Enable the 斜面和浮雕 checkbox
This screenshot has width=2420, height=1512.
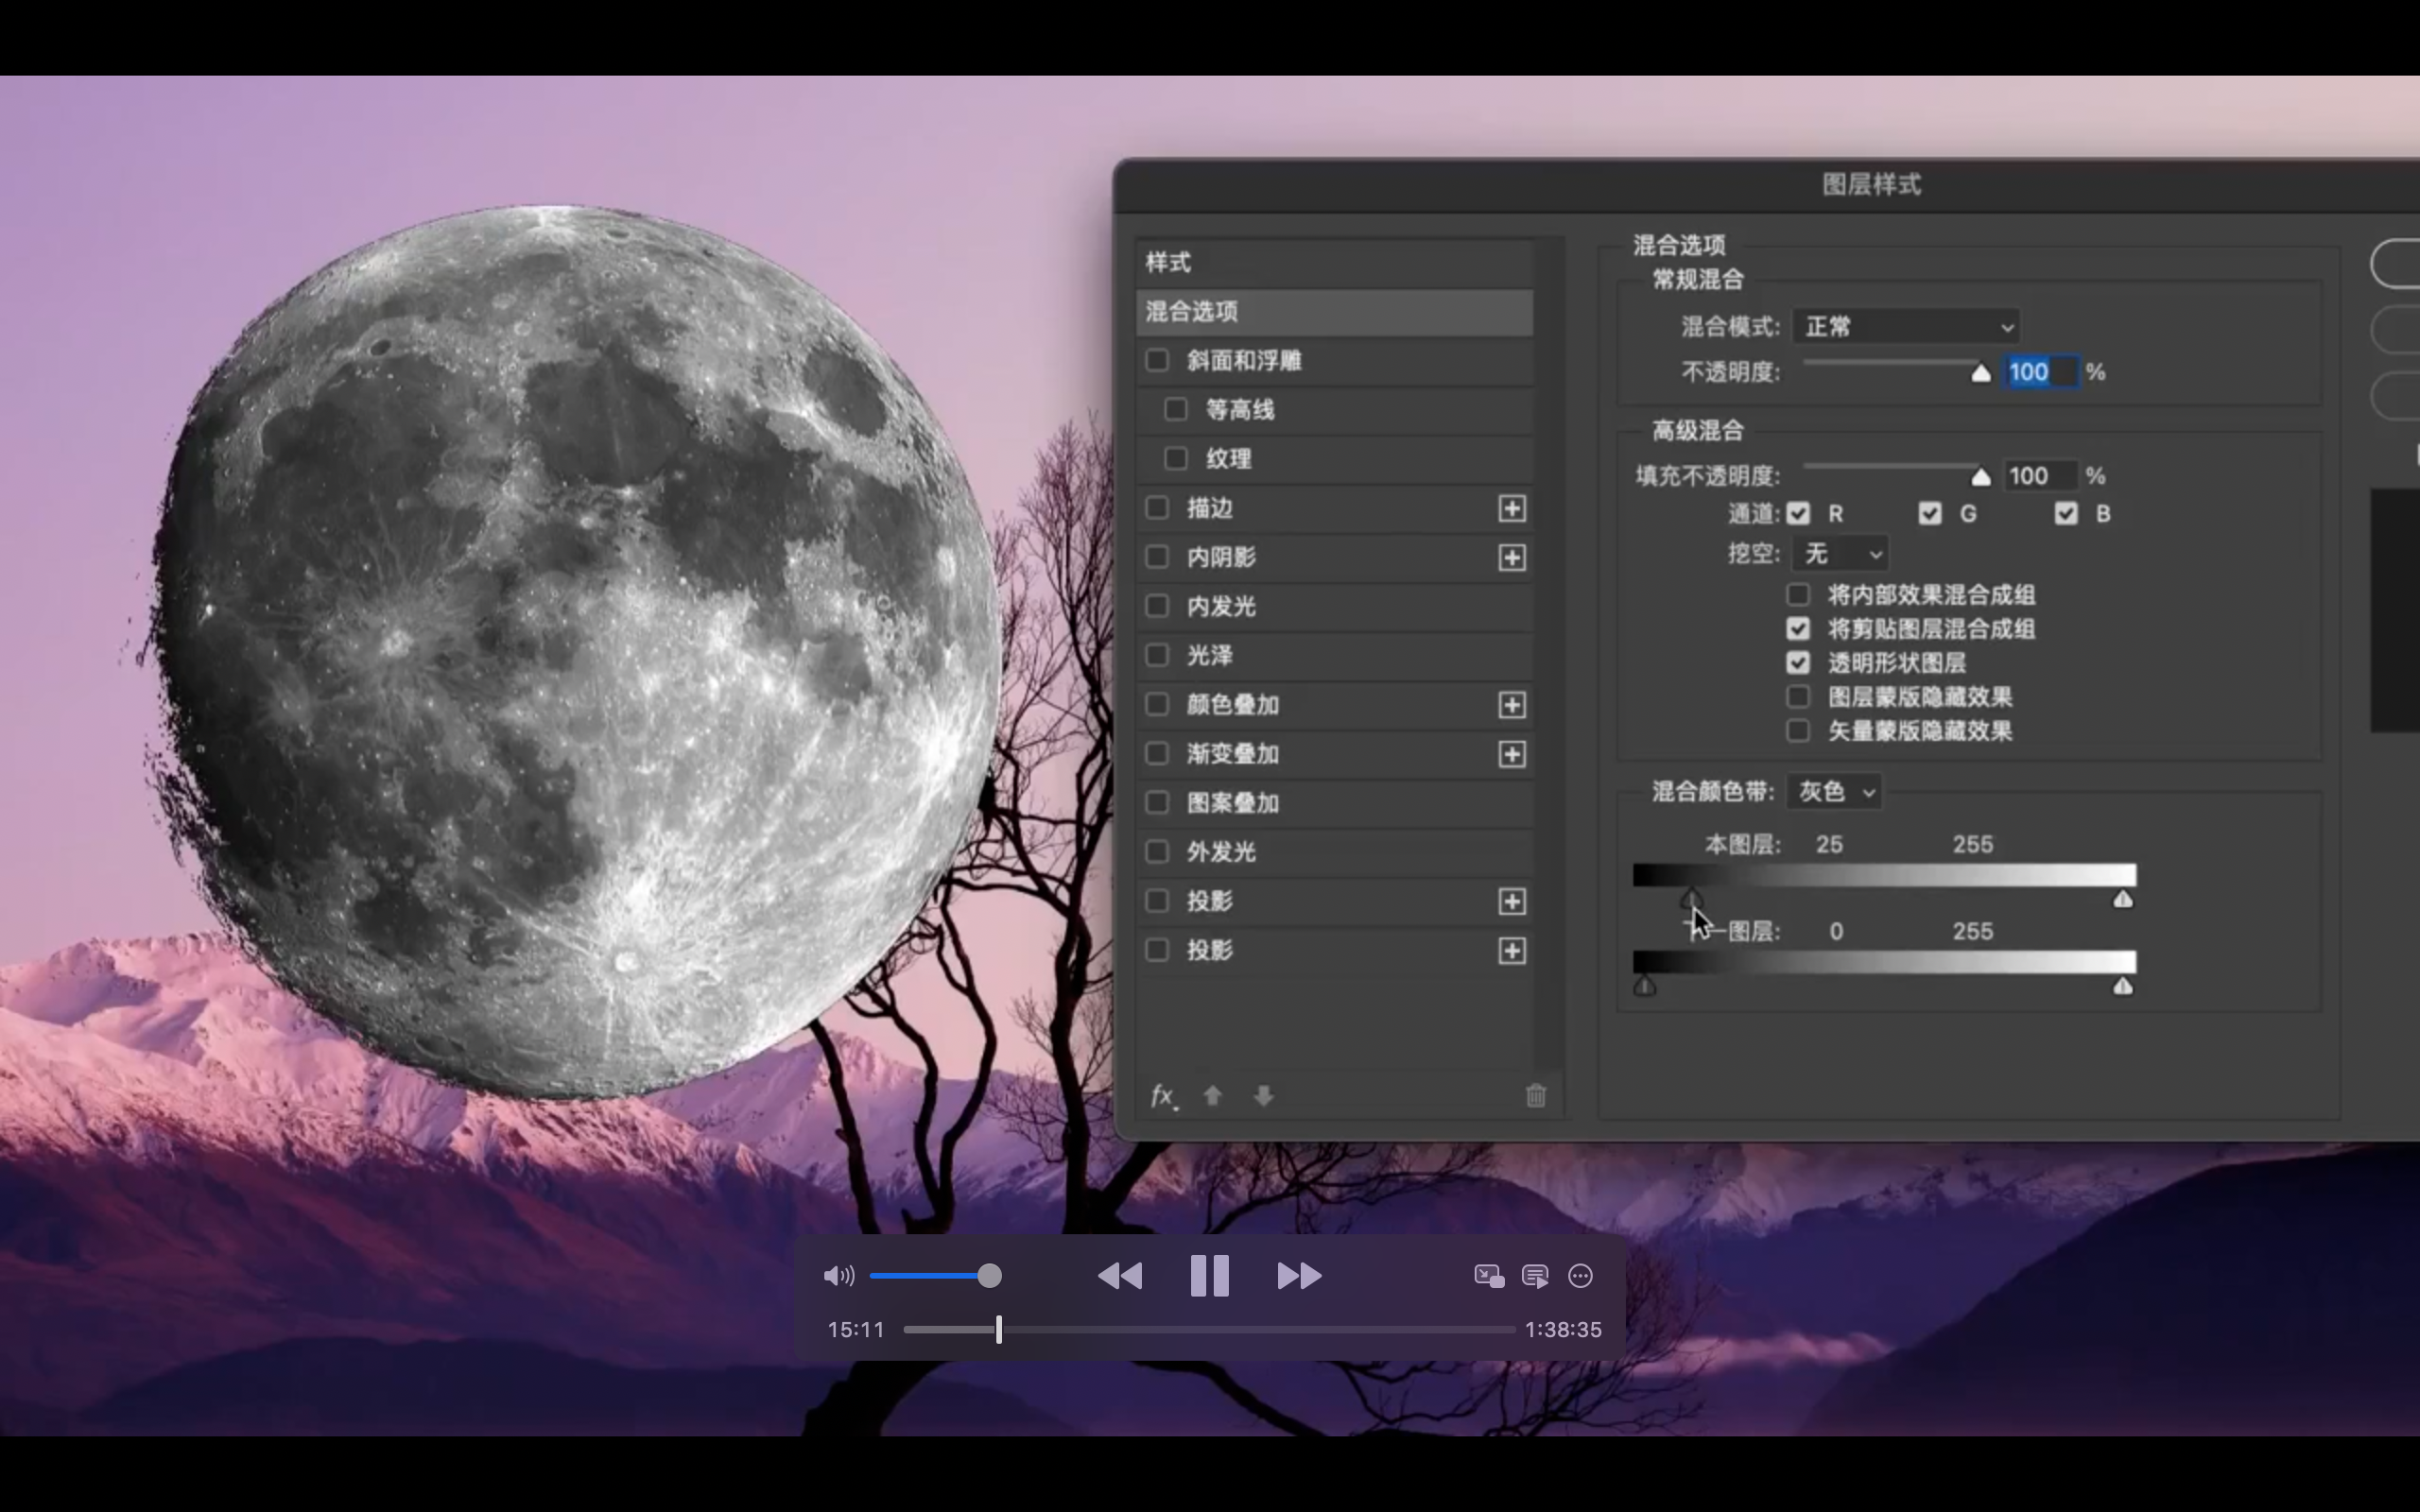pyautogui.click(x=1157, y=360)
